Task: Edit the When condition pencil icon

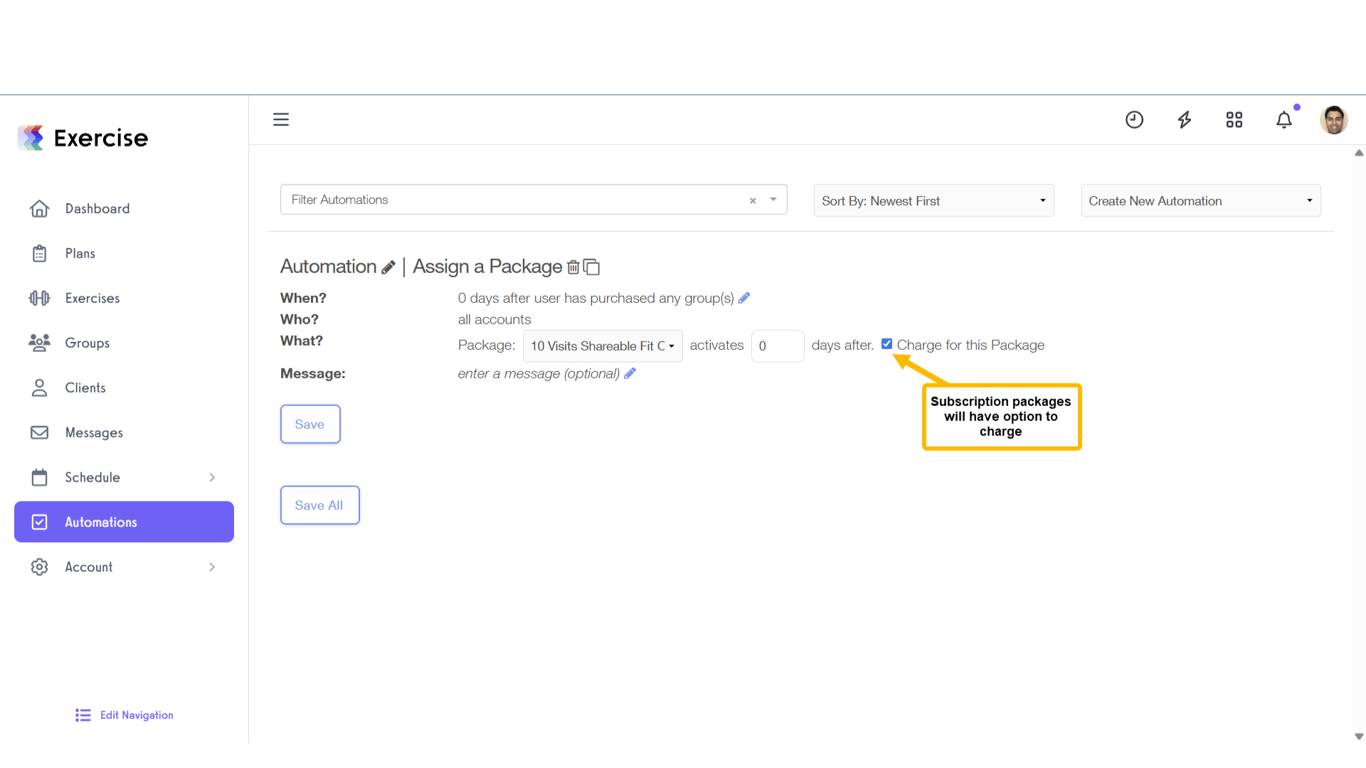Action: pos(744,298)
